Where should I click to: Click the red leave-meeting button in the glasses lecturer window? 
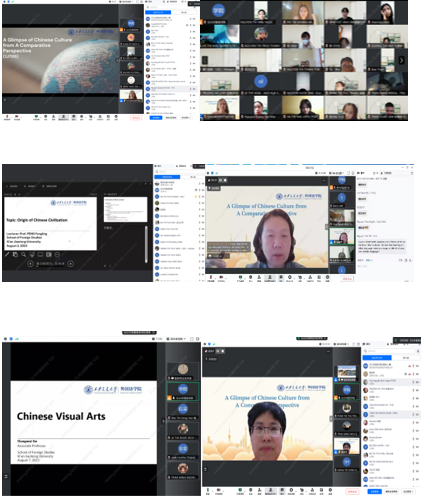352,491
